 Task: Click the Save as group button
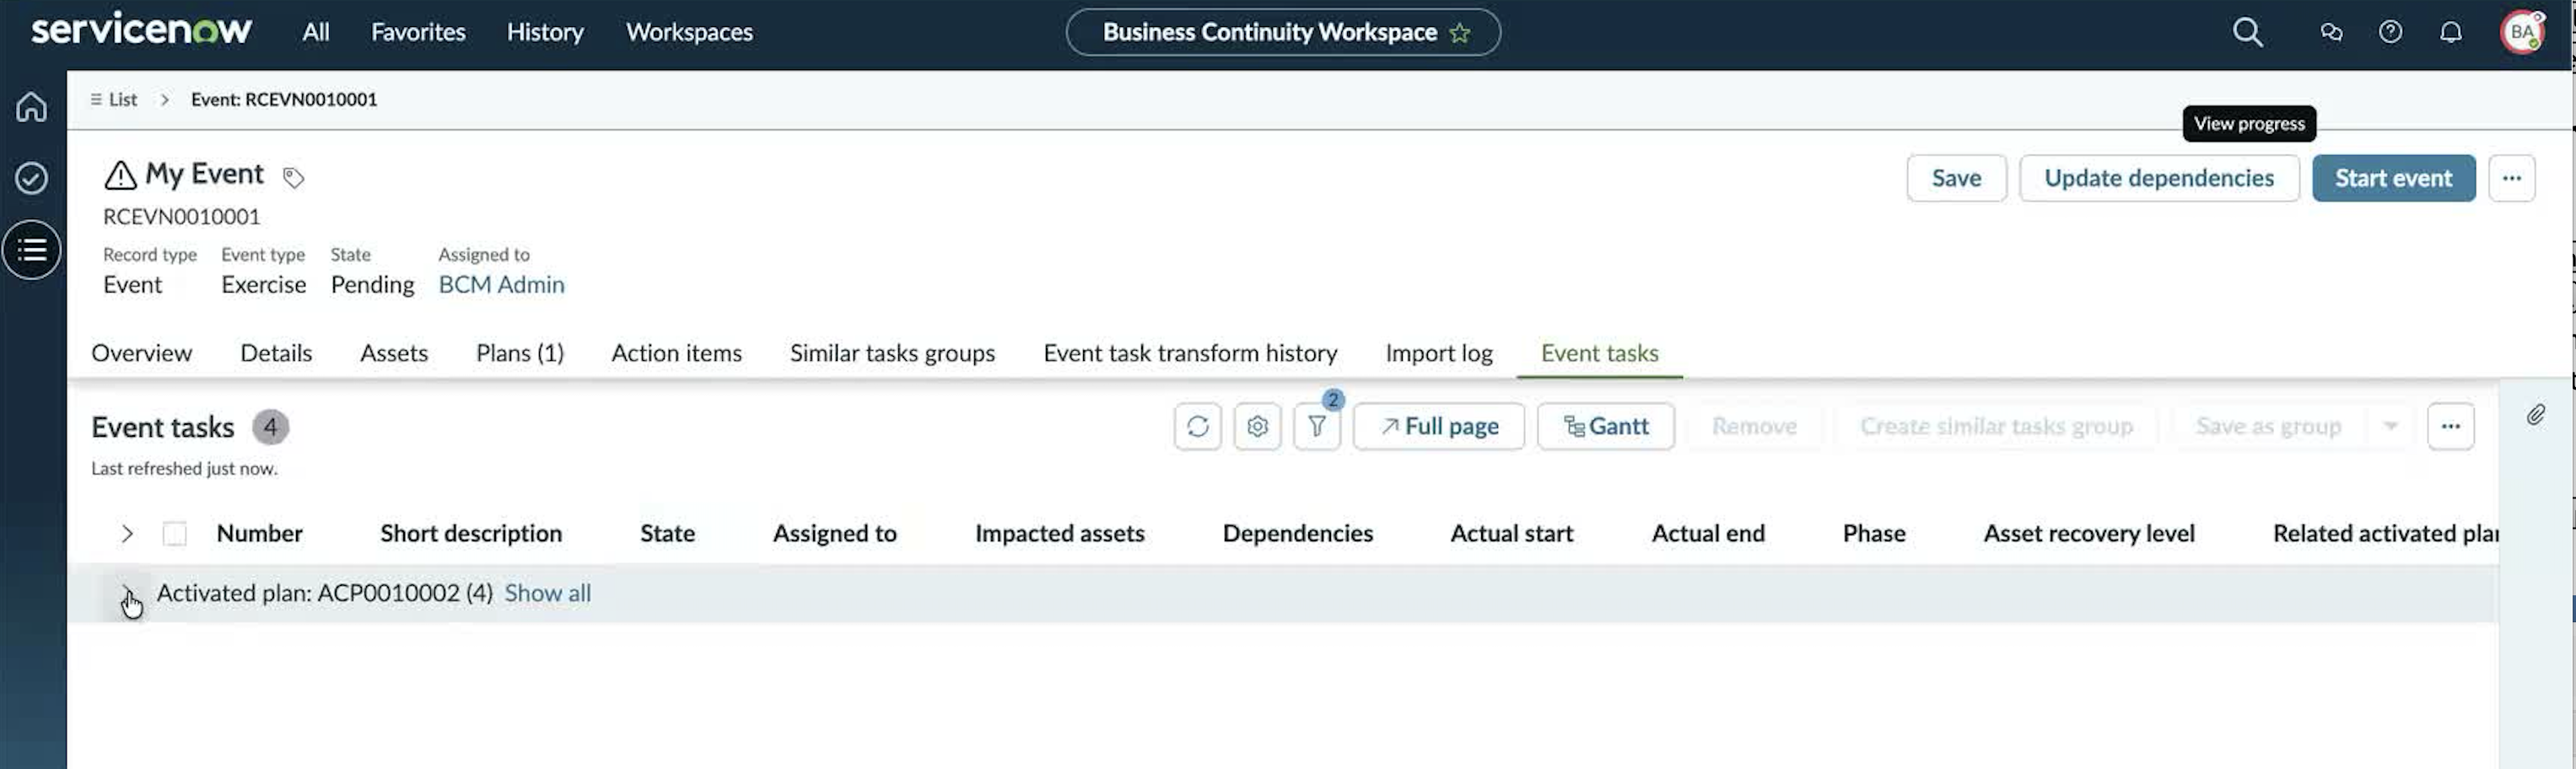tap(2268, 426)
